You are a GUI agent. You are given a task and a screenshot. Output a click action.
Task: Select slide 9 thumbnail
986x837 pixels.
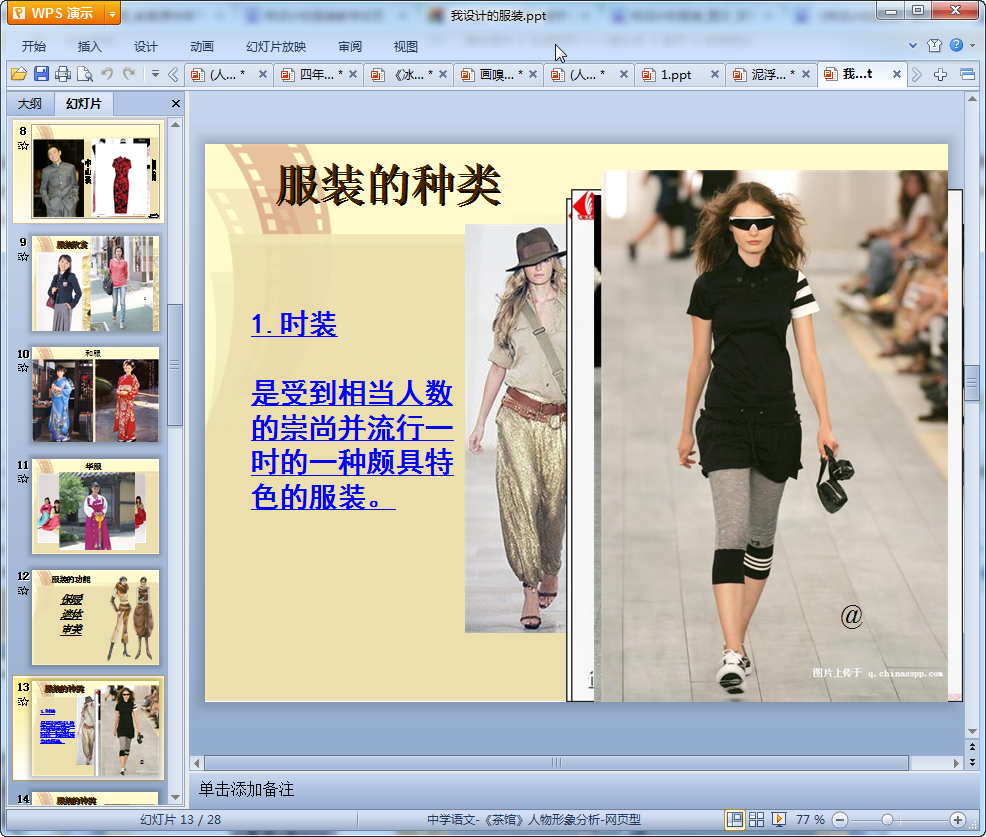tap(95, 284)
